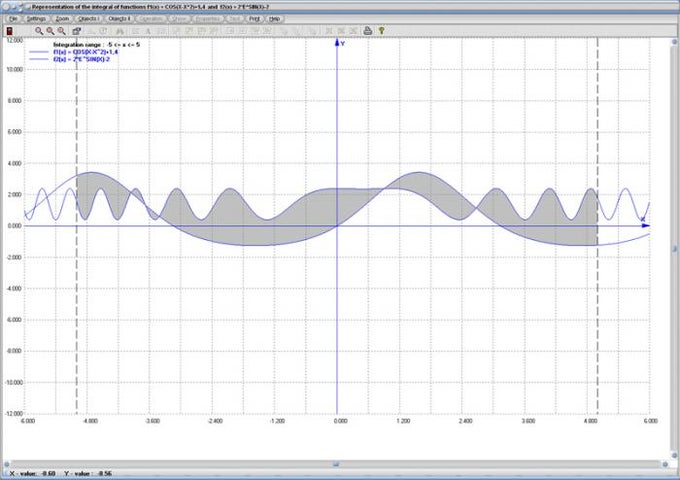Click the first magnifier zoom icon
The height and width of the screenshot is (480, 680).
tap(39, 31)
